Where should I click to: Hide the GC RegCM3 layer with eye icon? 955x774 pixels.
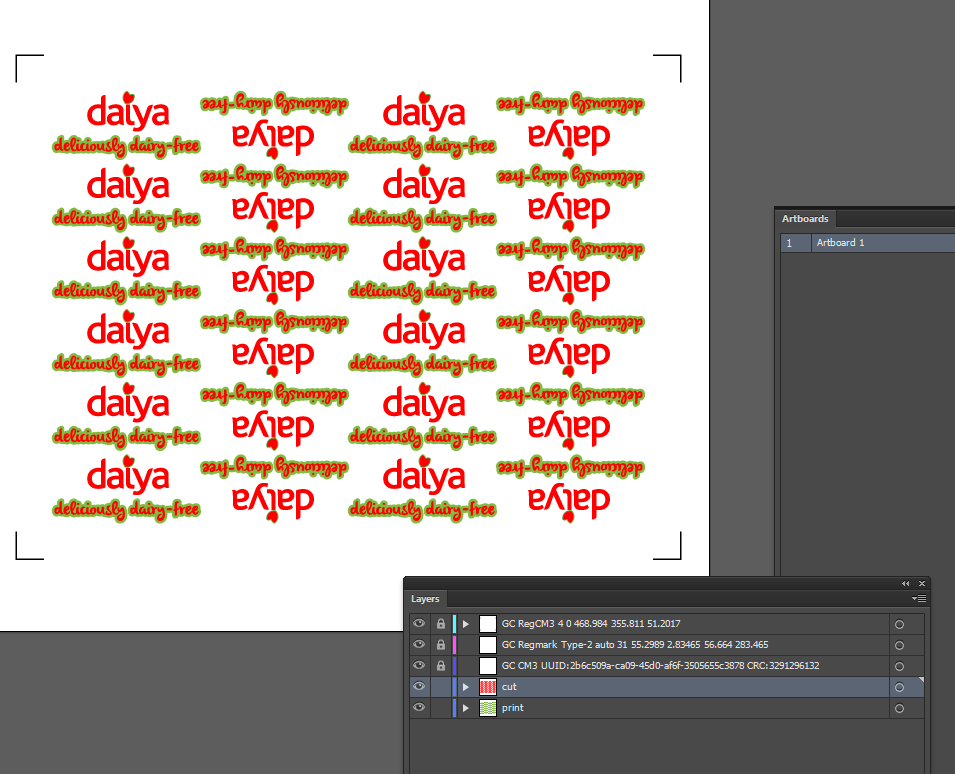point(419,624)
